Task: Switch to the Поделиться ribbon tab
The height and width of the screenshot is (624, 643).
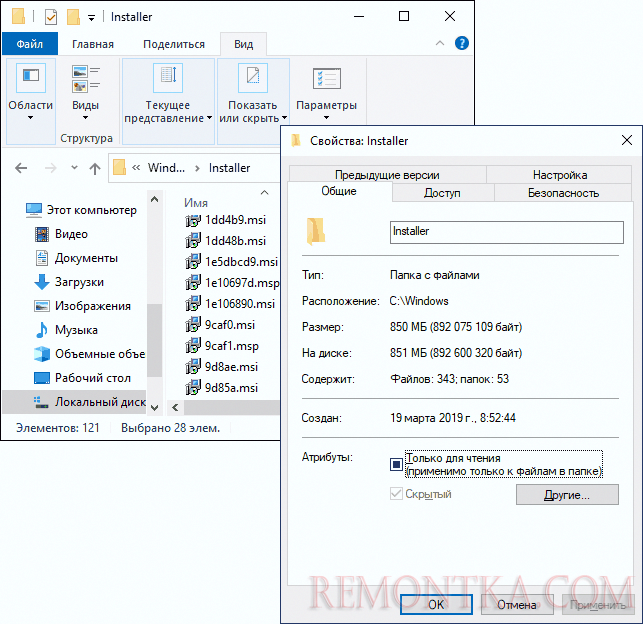Action: click(174, 44)
